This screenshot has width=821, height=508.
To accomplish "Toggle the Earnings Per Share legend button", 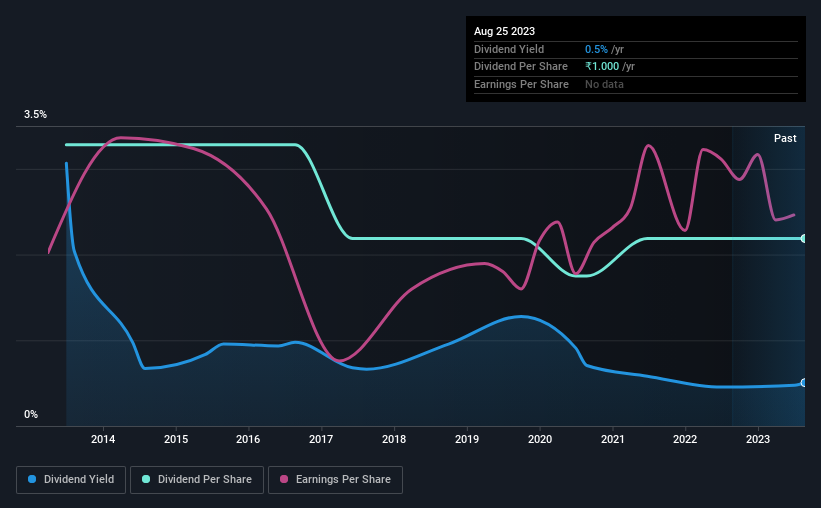I will (335, 479).
